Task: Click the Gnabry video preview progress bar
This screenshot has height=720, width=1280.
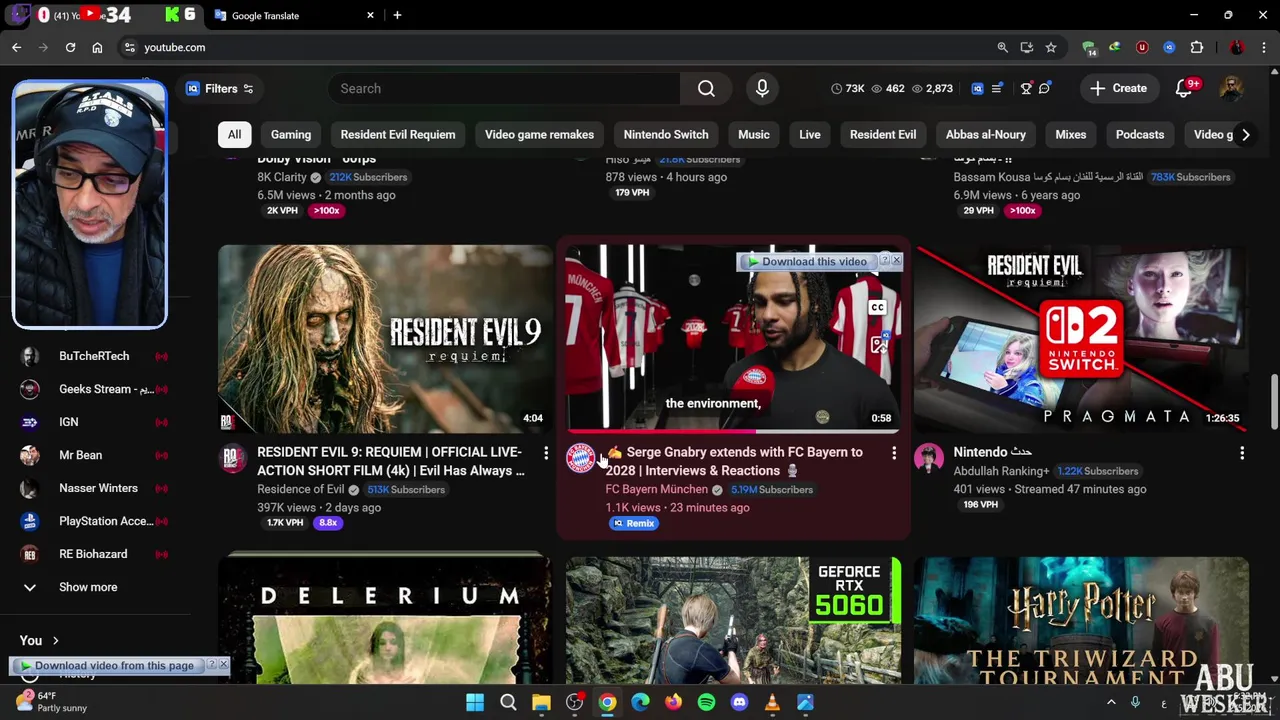Action: click(733, 432)
